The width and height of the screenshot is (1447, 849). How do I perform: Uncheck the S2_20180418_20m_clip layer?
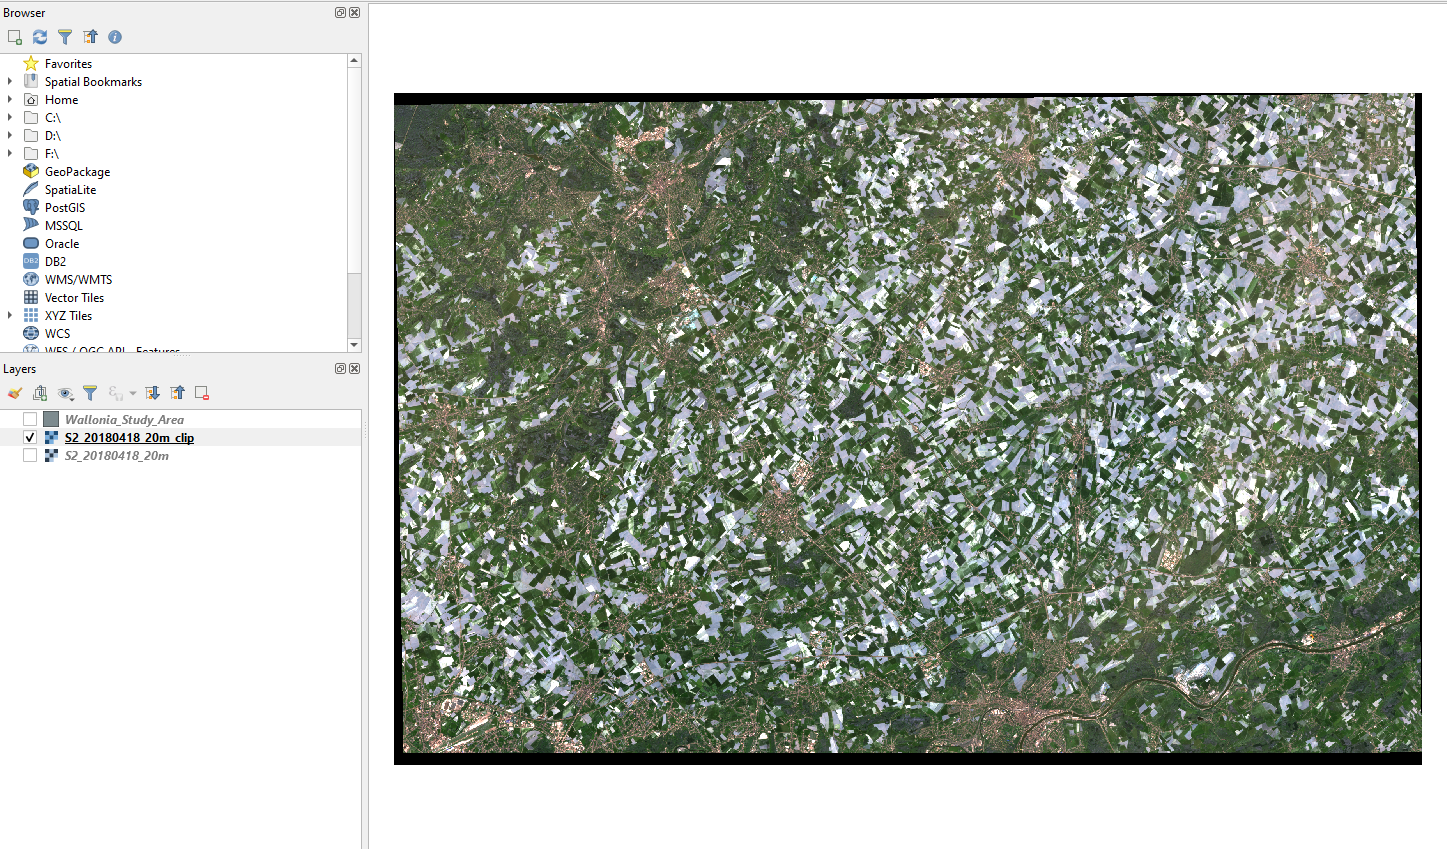click(30, 438)
